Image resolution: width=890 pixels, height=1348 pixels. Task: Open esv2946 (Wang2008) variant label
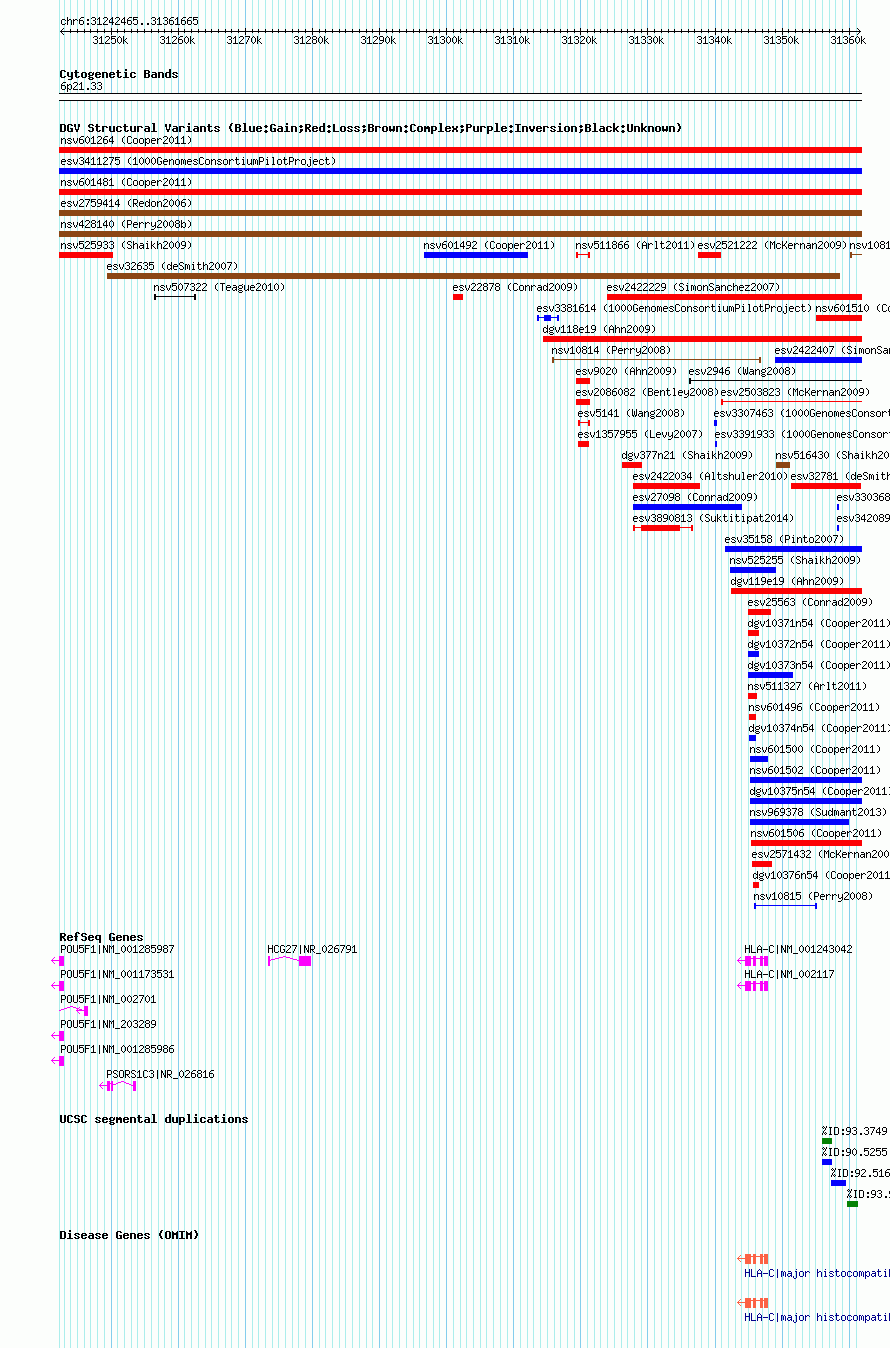point(742,371)
